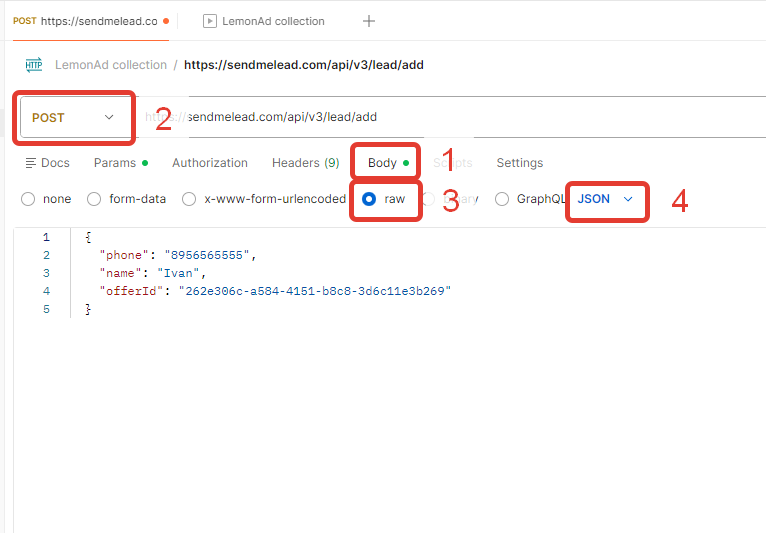The image size is (766, 533).
Task: Click the Docs document icon
Action: click(x=31, y=163)
